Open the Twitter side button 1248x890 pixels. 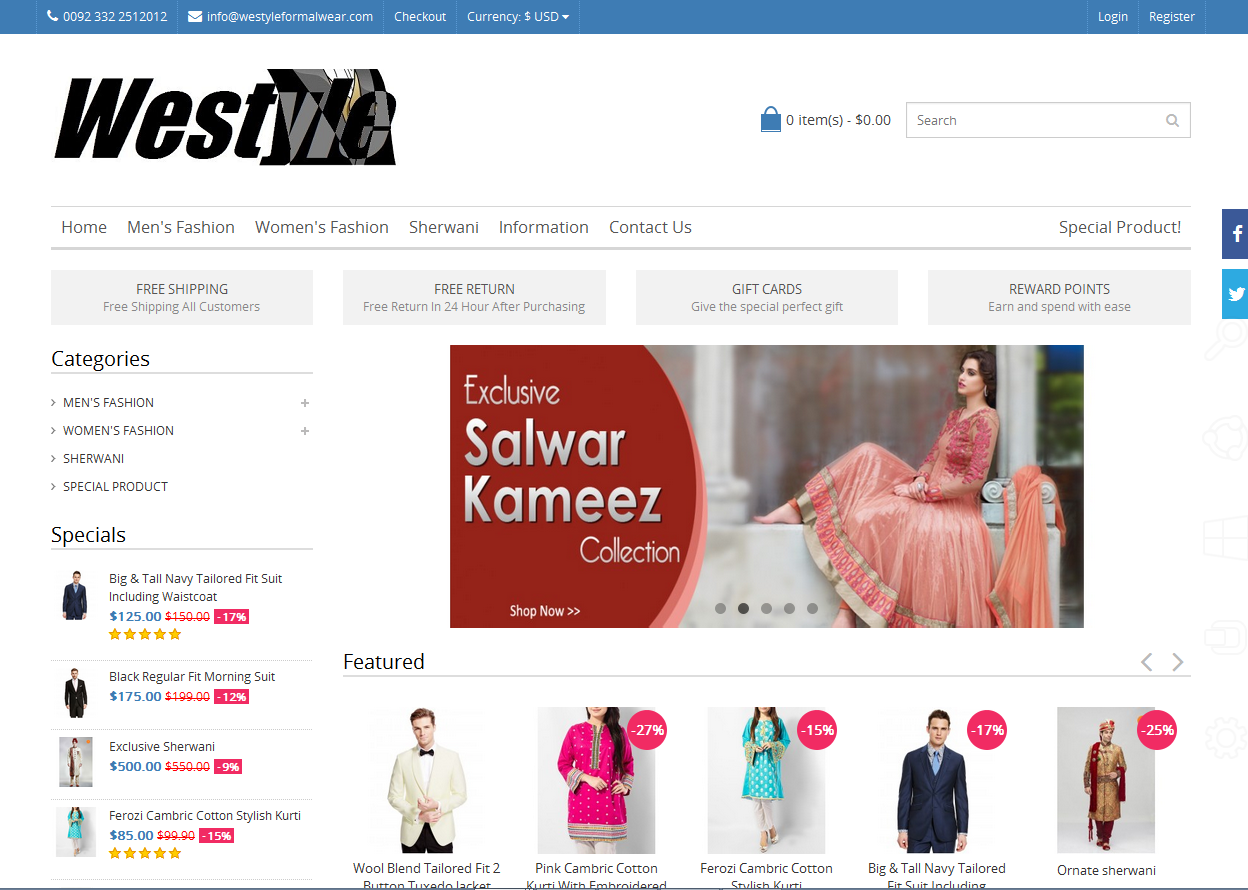point(1235,294)
